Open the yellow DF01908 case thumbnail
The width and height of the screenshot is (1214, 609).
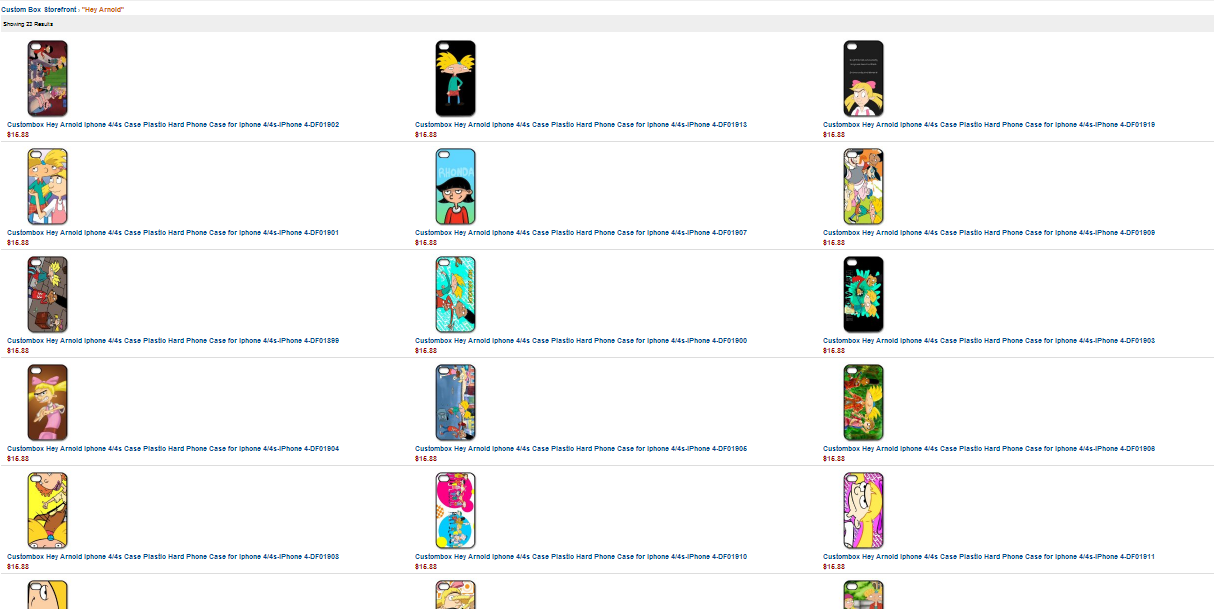[48, 510]
